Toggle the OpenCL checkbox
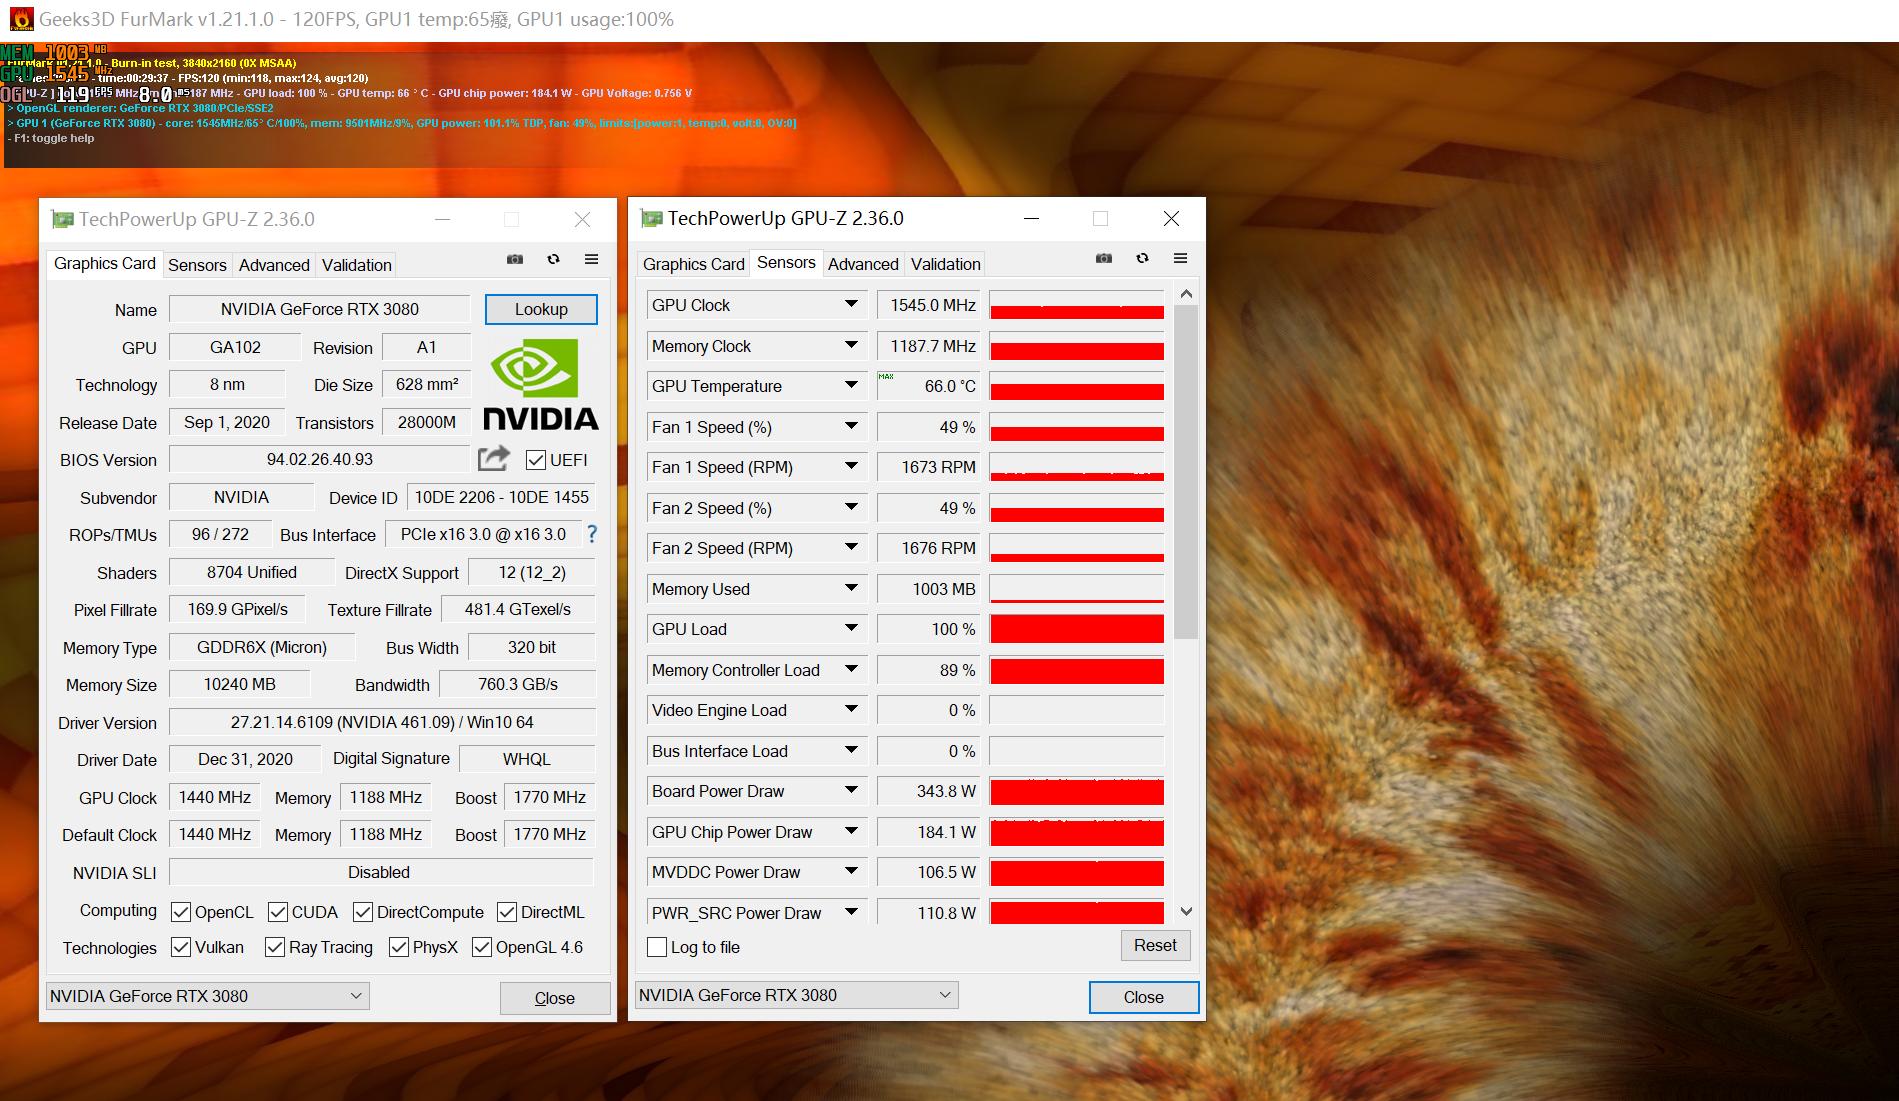 tap(181, 912)
